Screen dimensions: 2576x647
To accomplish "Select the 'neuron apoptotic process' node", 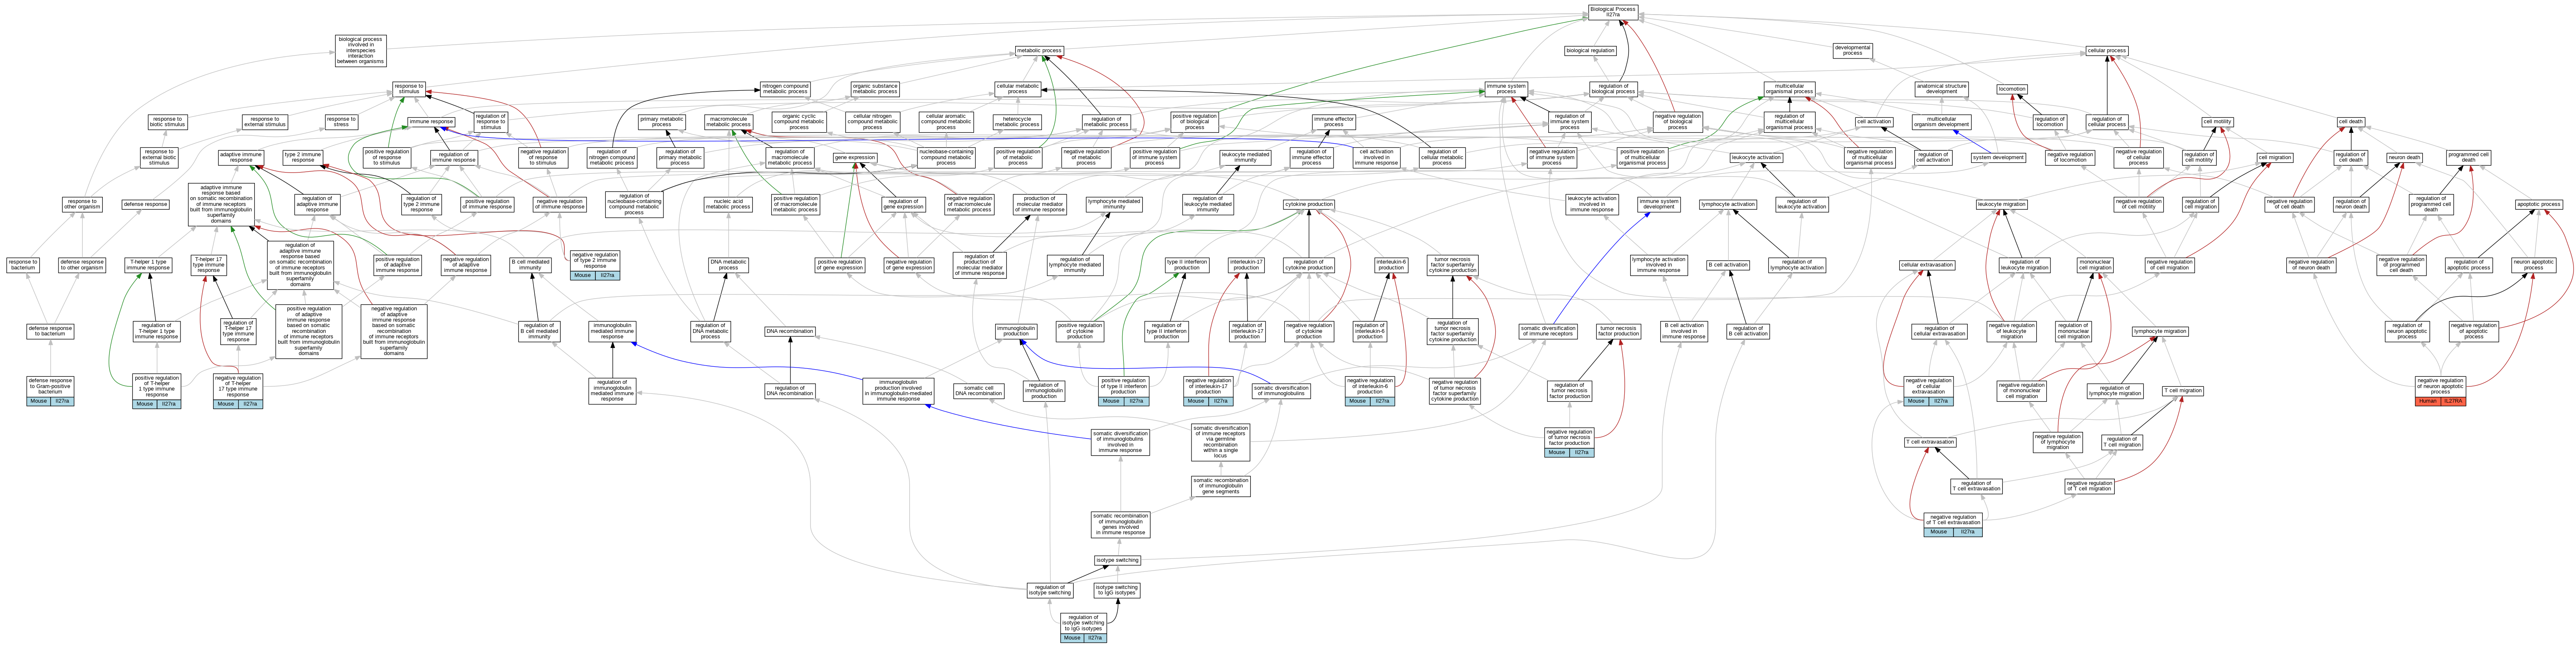I will pyautogui.click(x=2533, y=265).
